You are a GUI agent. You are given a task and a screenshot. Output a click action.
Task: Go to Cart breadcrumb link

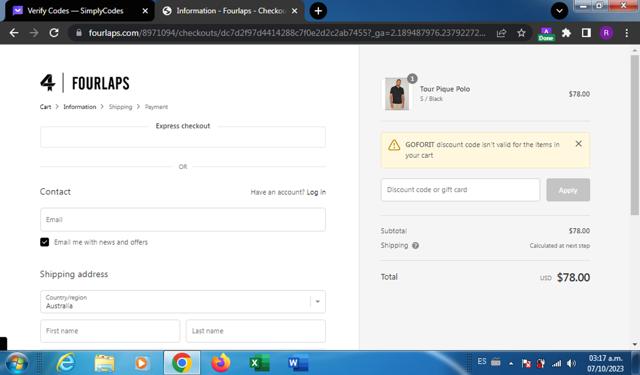pyautogui.click(x=45, y=107)
